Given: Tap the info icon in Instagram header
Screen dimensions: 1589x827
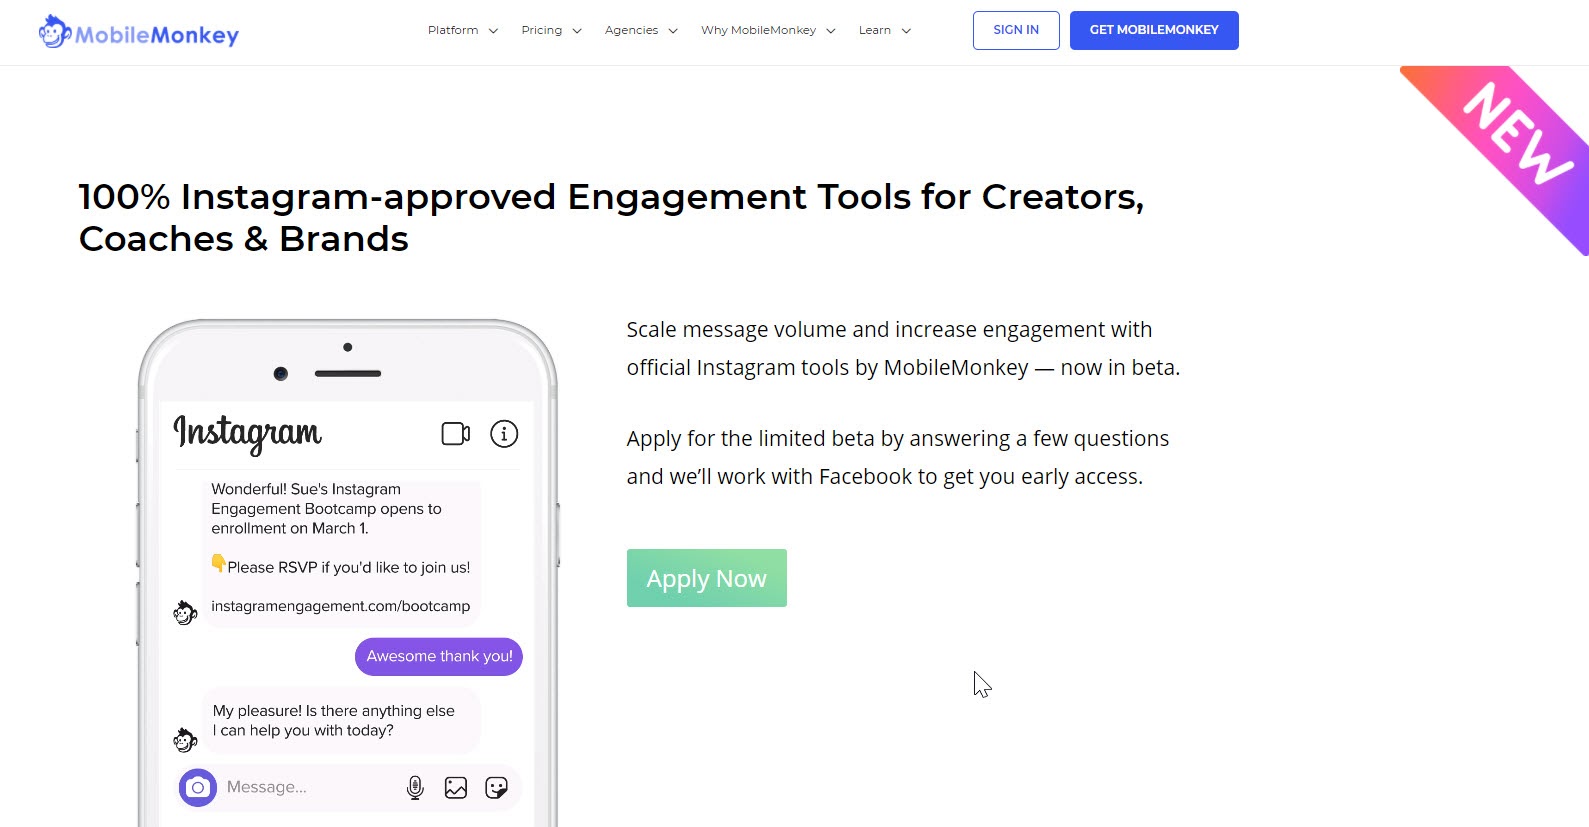Looking at the screenshot, I should pos(504,434).
